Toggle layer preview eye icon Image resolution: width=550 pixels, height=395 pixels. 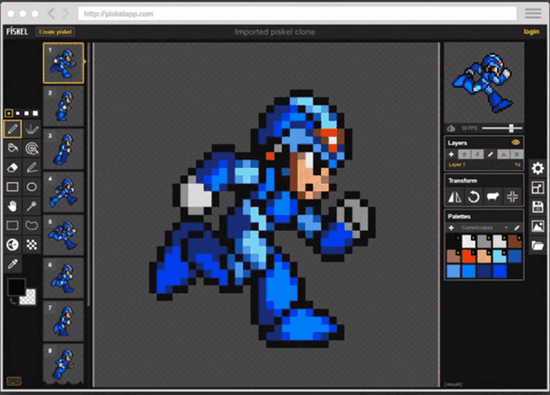[516, 142]
